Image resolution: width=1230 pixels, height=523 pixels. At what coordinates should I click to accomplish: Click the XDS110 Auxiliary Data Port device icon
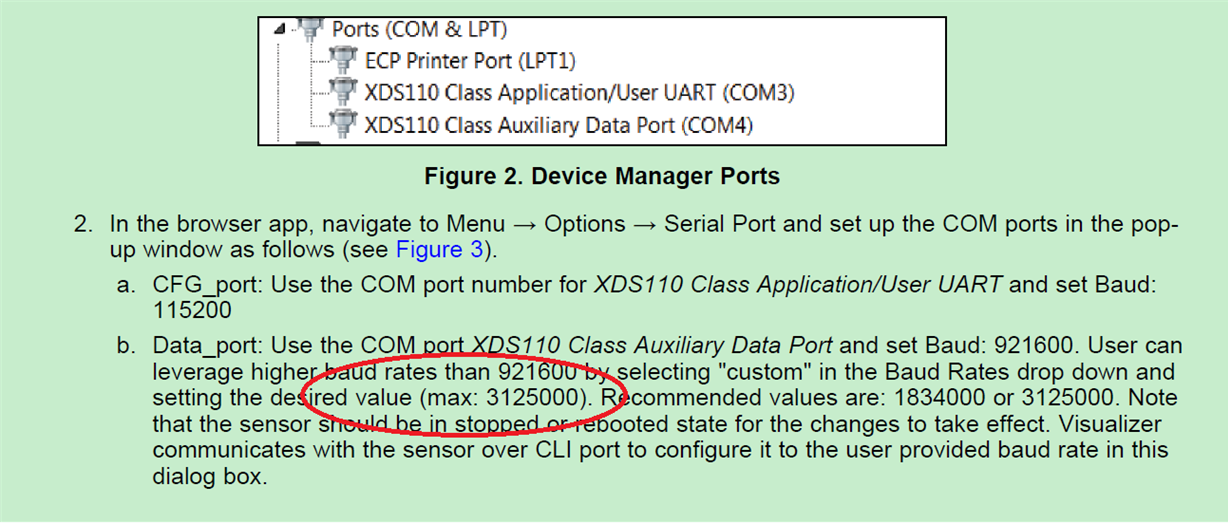click(344, 125)
